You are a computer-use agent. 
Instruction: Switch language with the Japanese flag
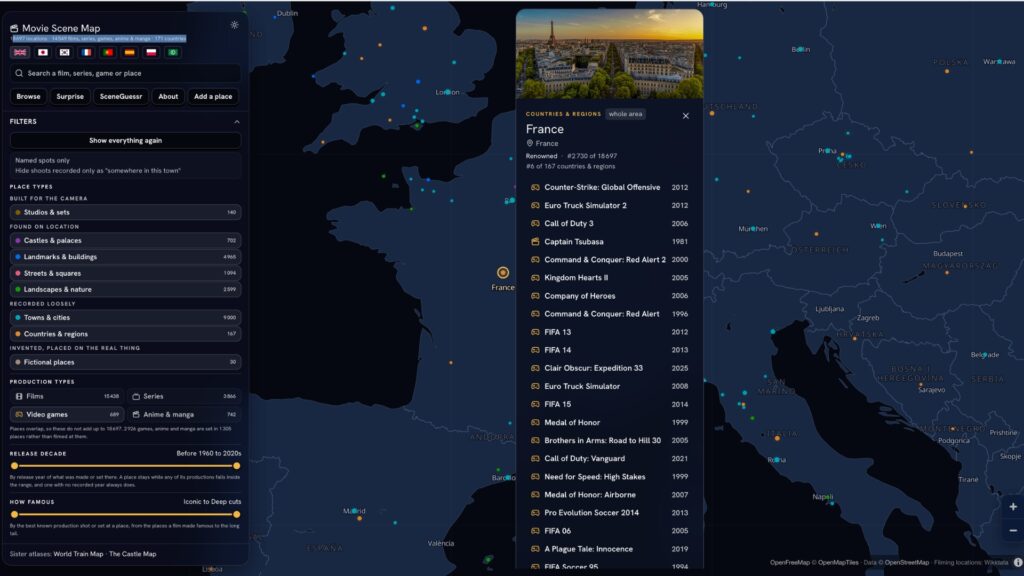tap(43, 52)
